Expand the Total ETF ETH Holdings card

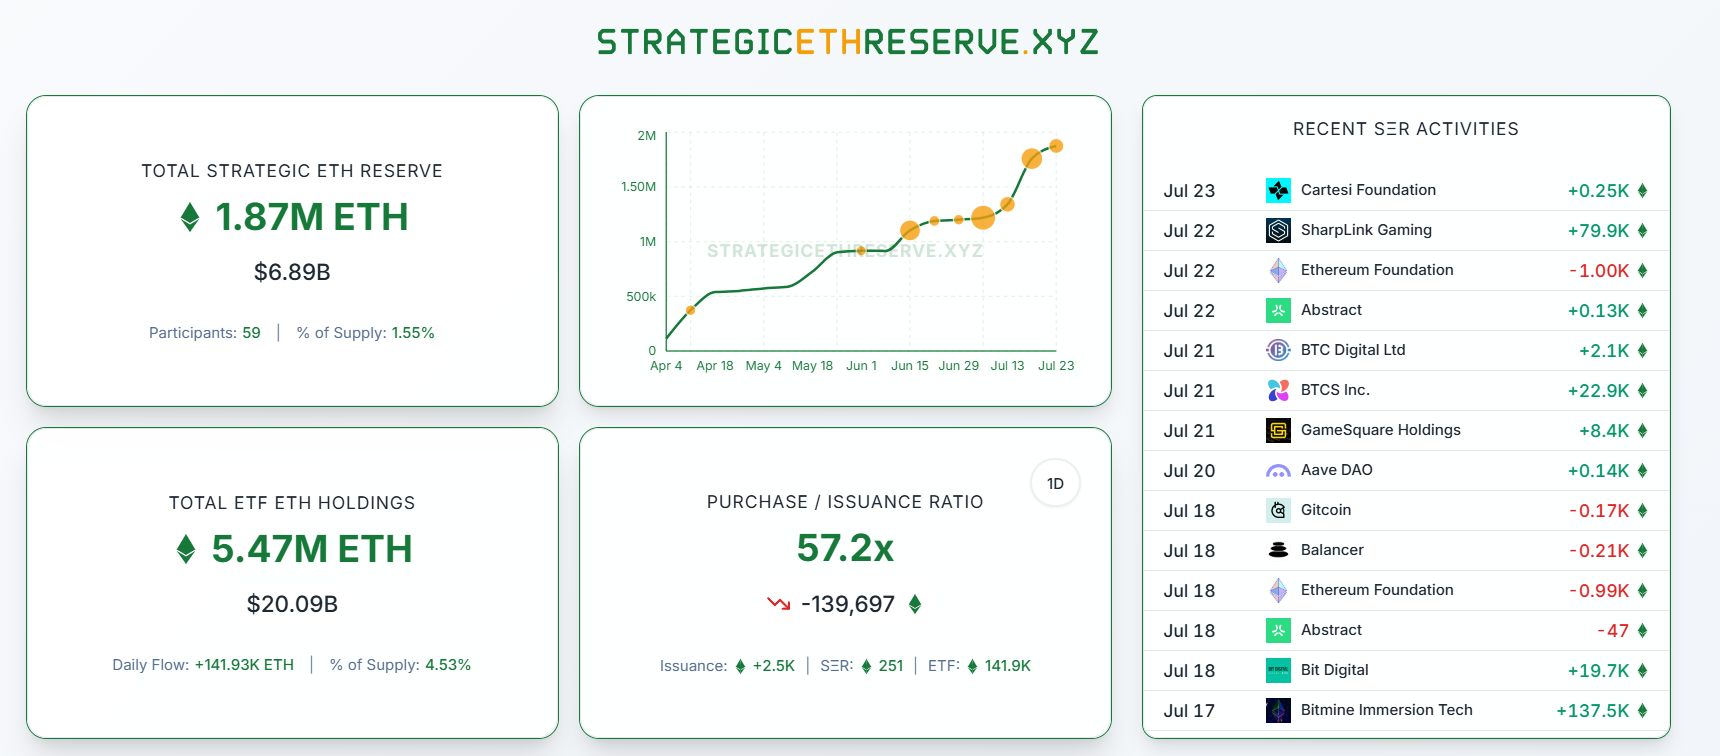click(x=291, y=580)
